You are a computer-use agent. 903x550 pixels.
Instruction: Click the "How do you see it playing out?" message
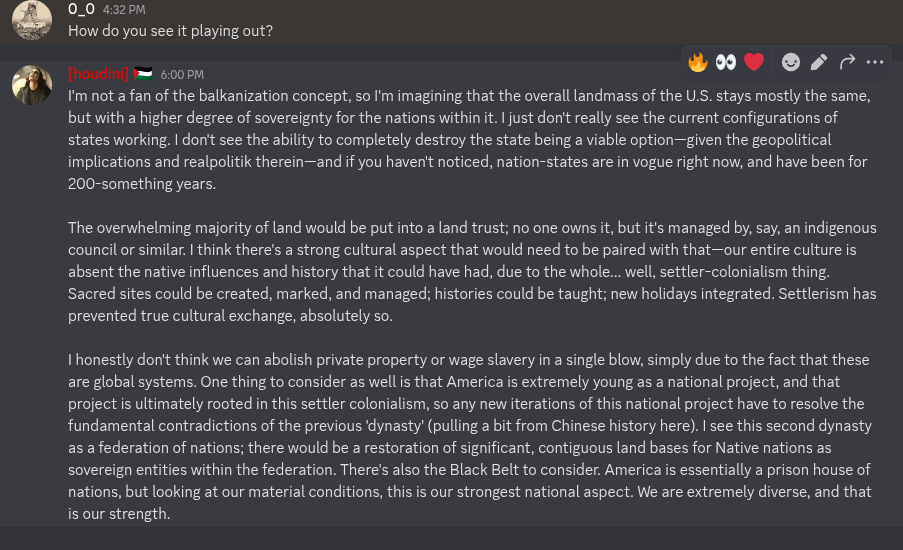point(170,31)
